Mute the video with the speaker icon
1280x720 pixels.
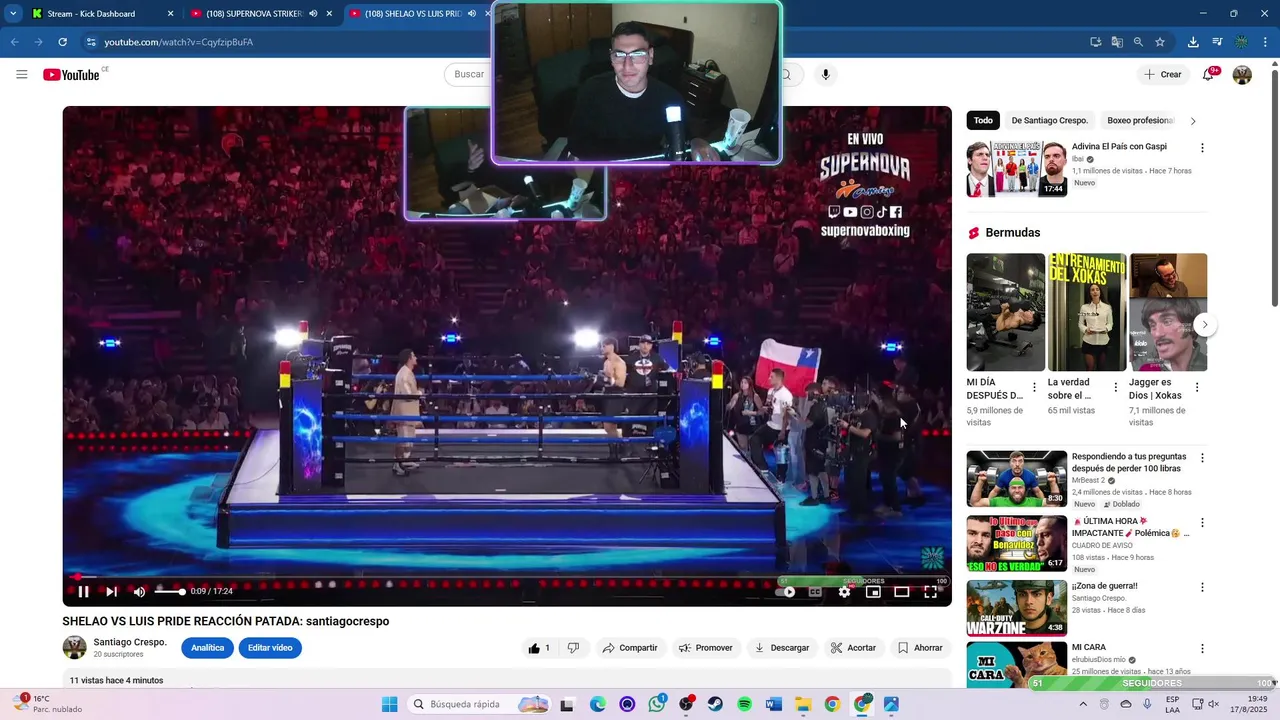coord(139,592)
